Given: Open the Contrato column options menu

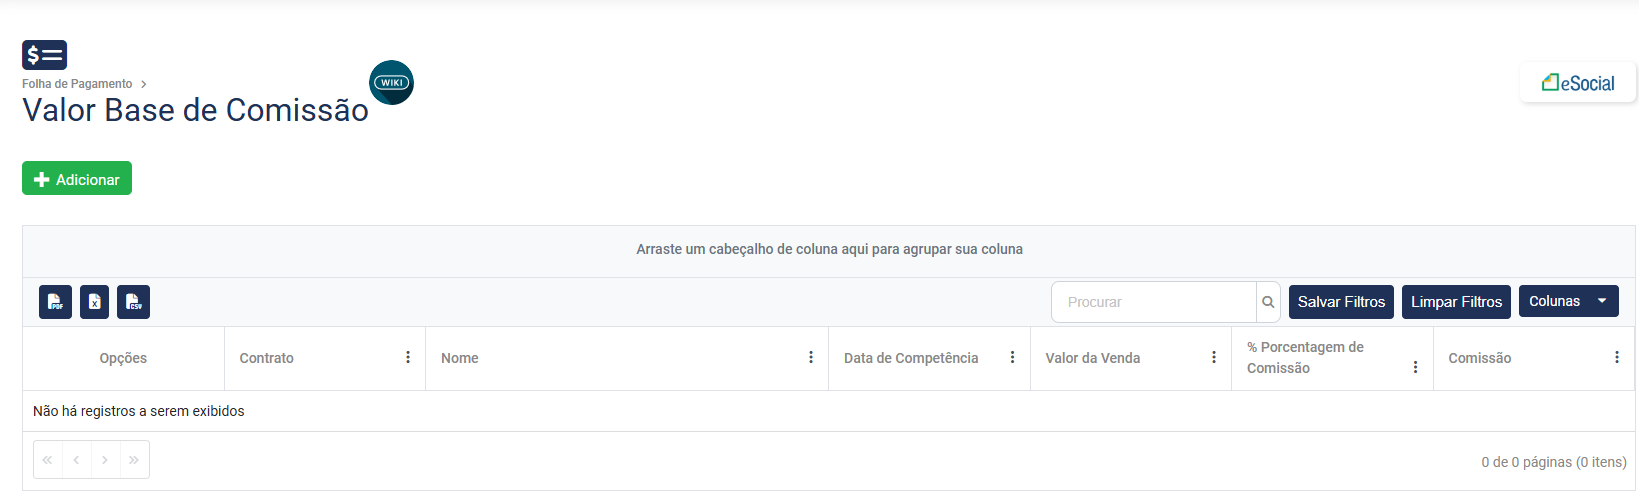Looking at the screenshot, I should tap(408, 357).
